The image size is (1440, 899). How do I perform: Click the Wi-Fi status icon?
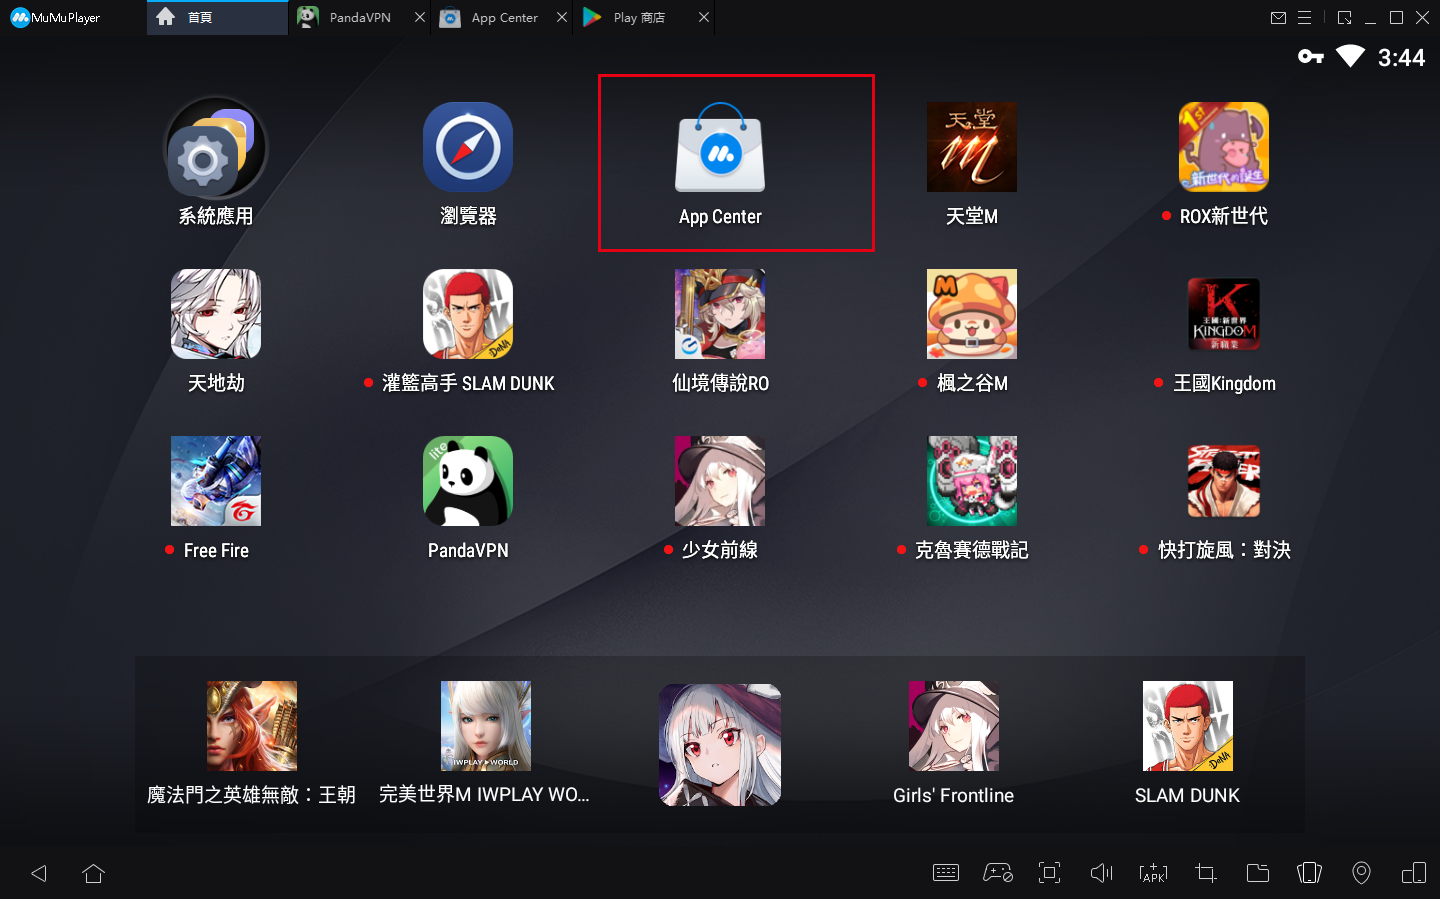[1351, 56]
